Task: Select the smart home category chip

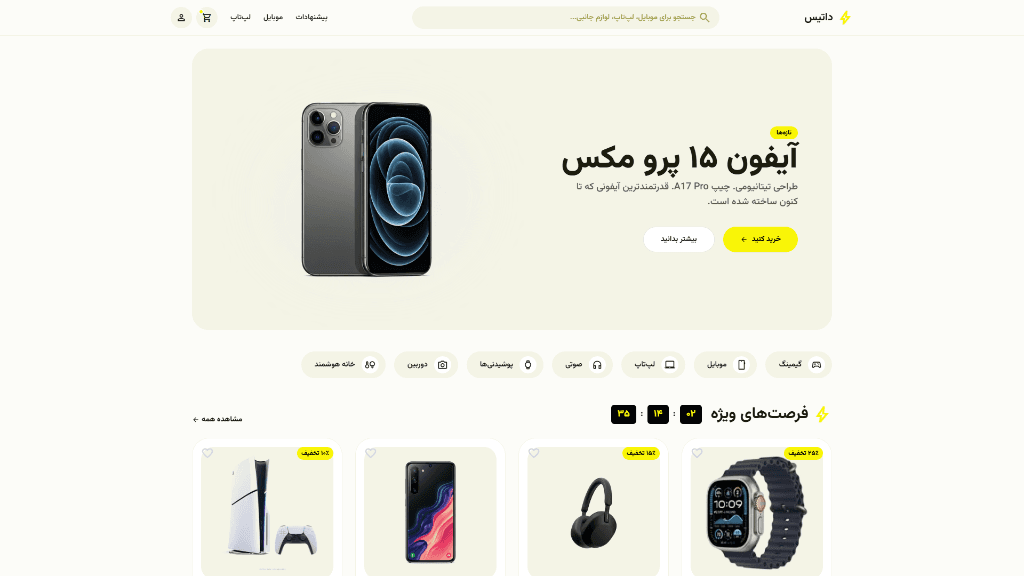Action: (x=344, y=364)
